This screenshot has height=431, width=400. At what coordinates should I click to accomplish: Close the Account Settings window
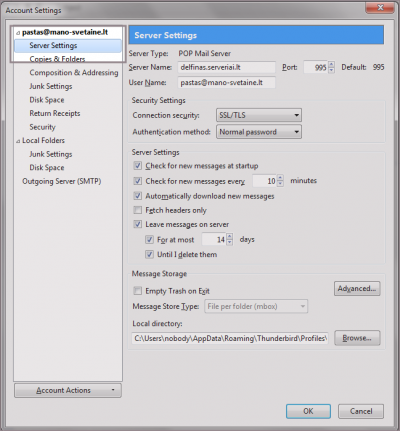click(x=380, y=8)
